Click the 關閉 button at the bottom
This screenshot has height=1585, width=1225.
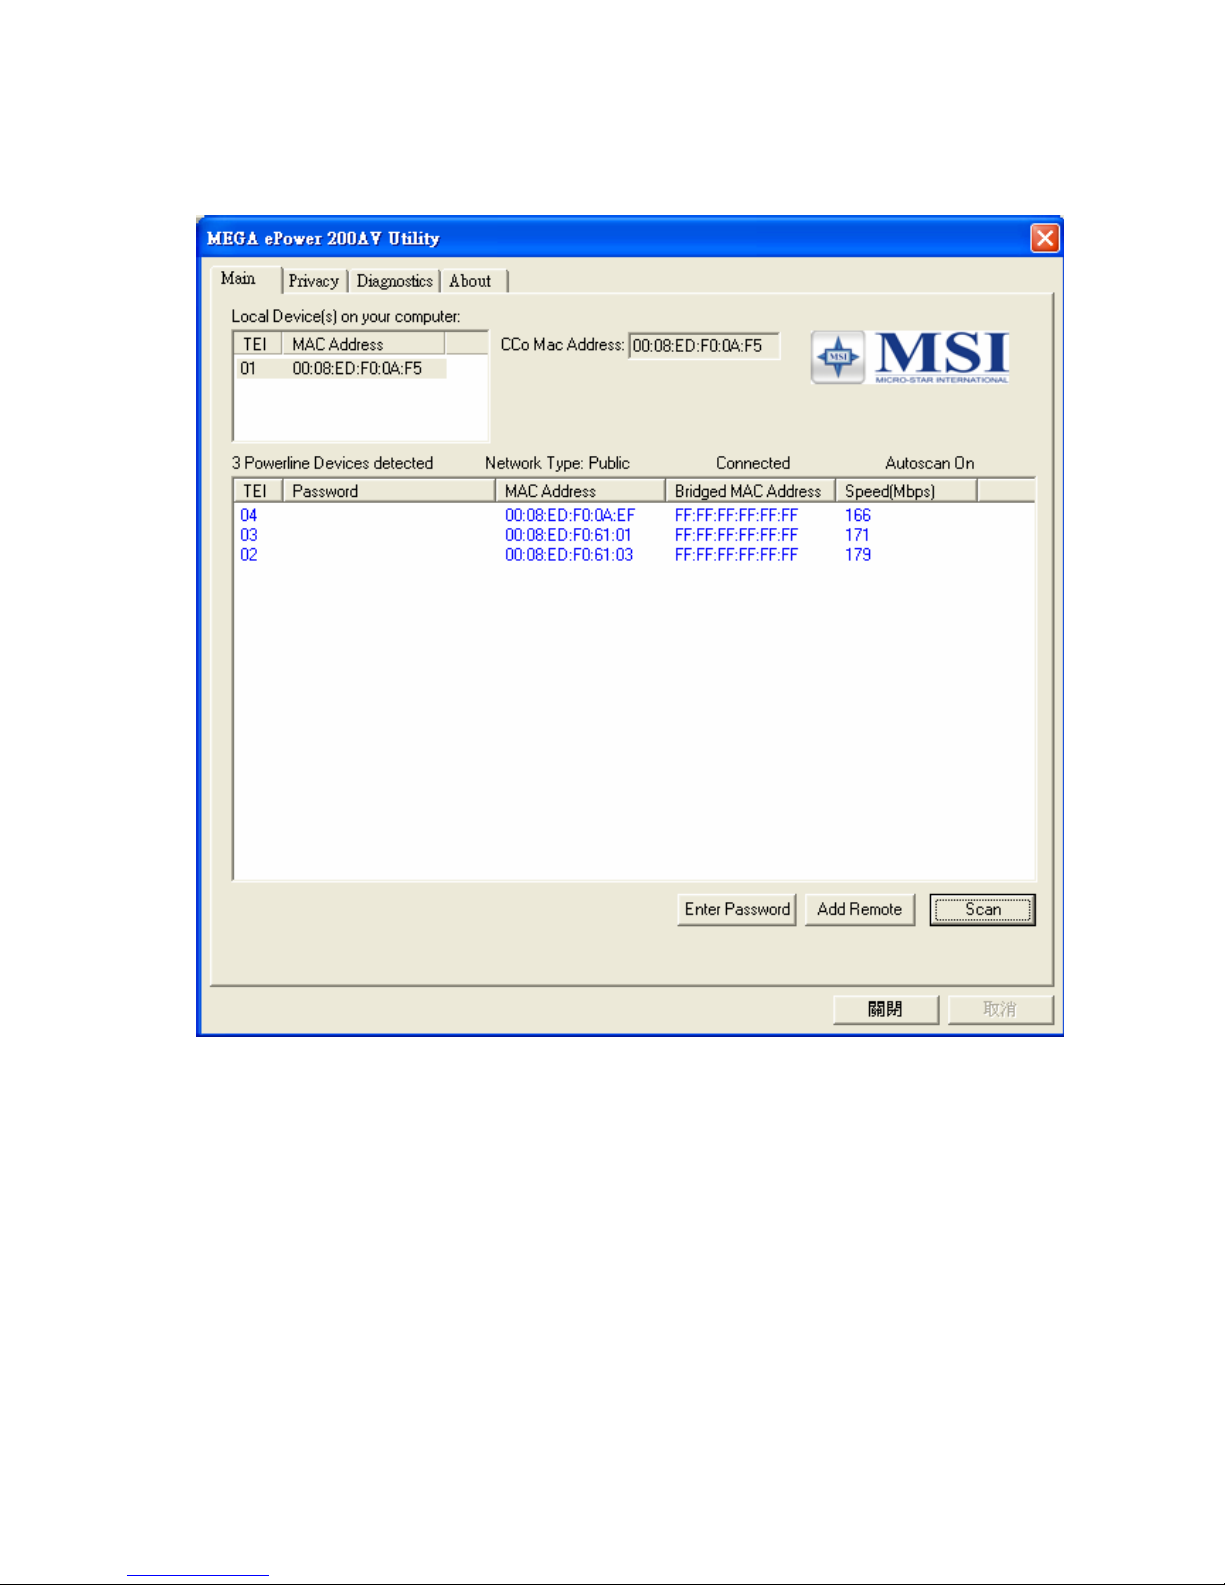(x=886, y=1009)
